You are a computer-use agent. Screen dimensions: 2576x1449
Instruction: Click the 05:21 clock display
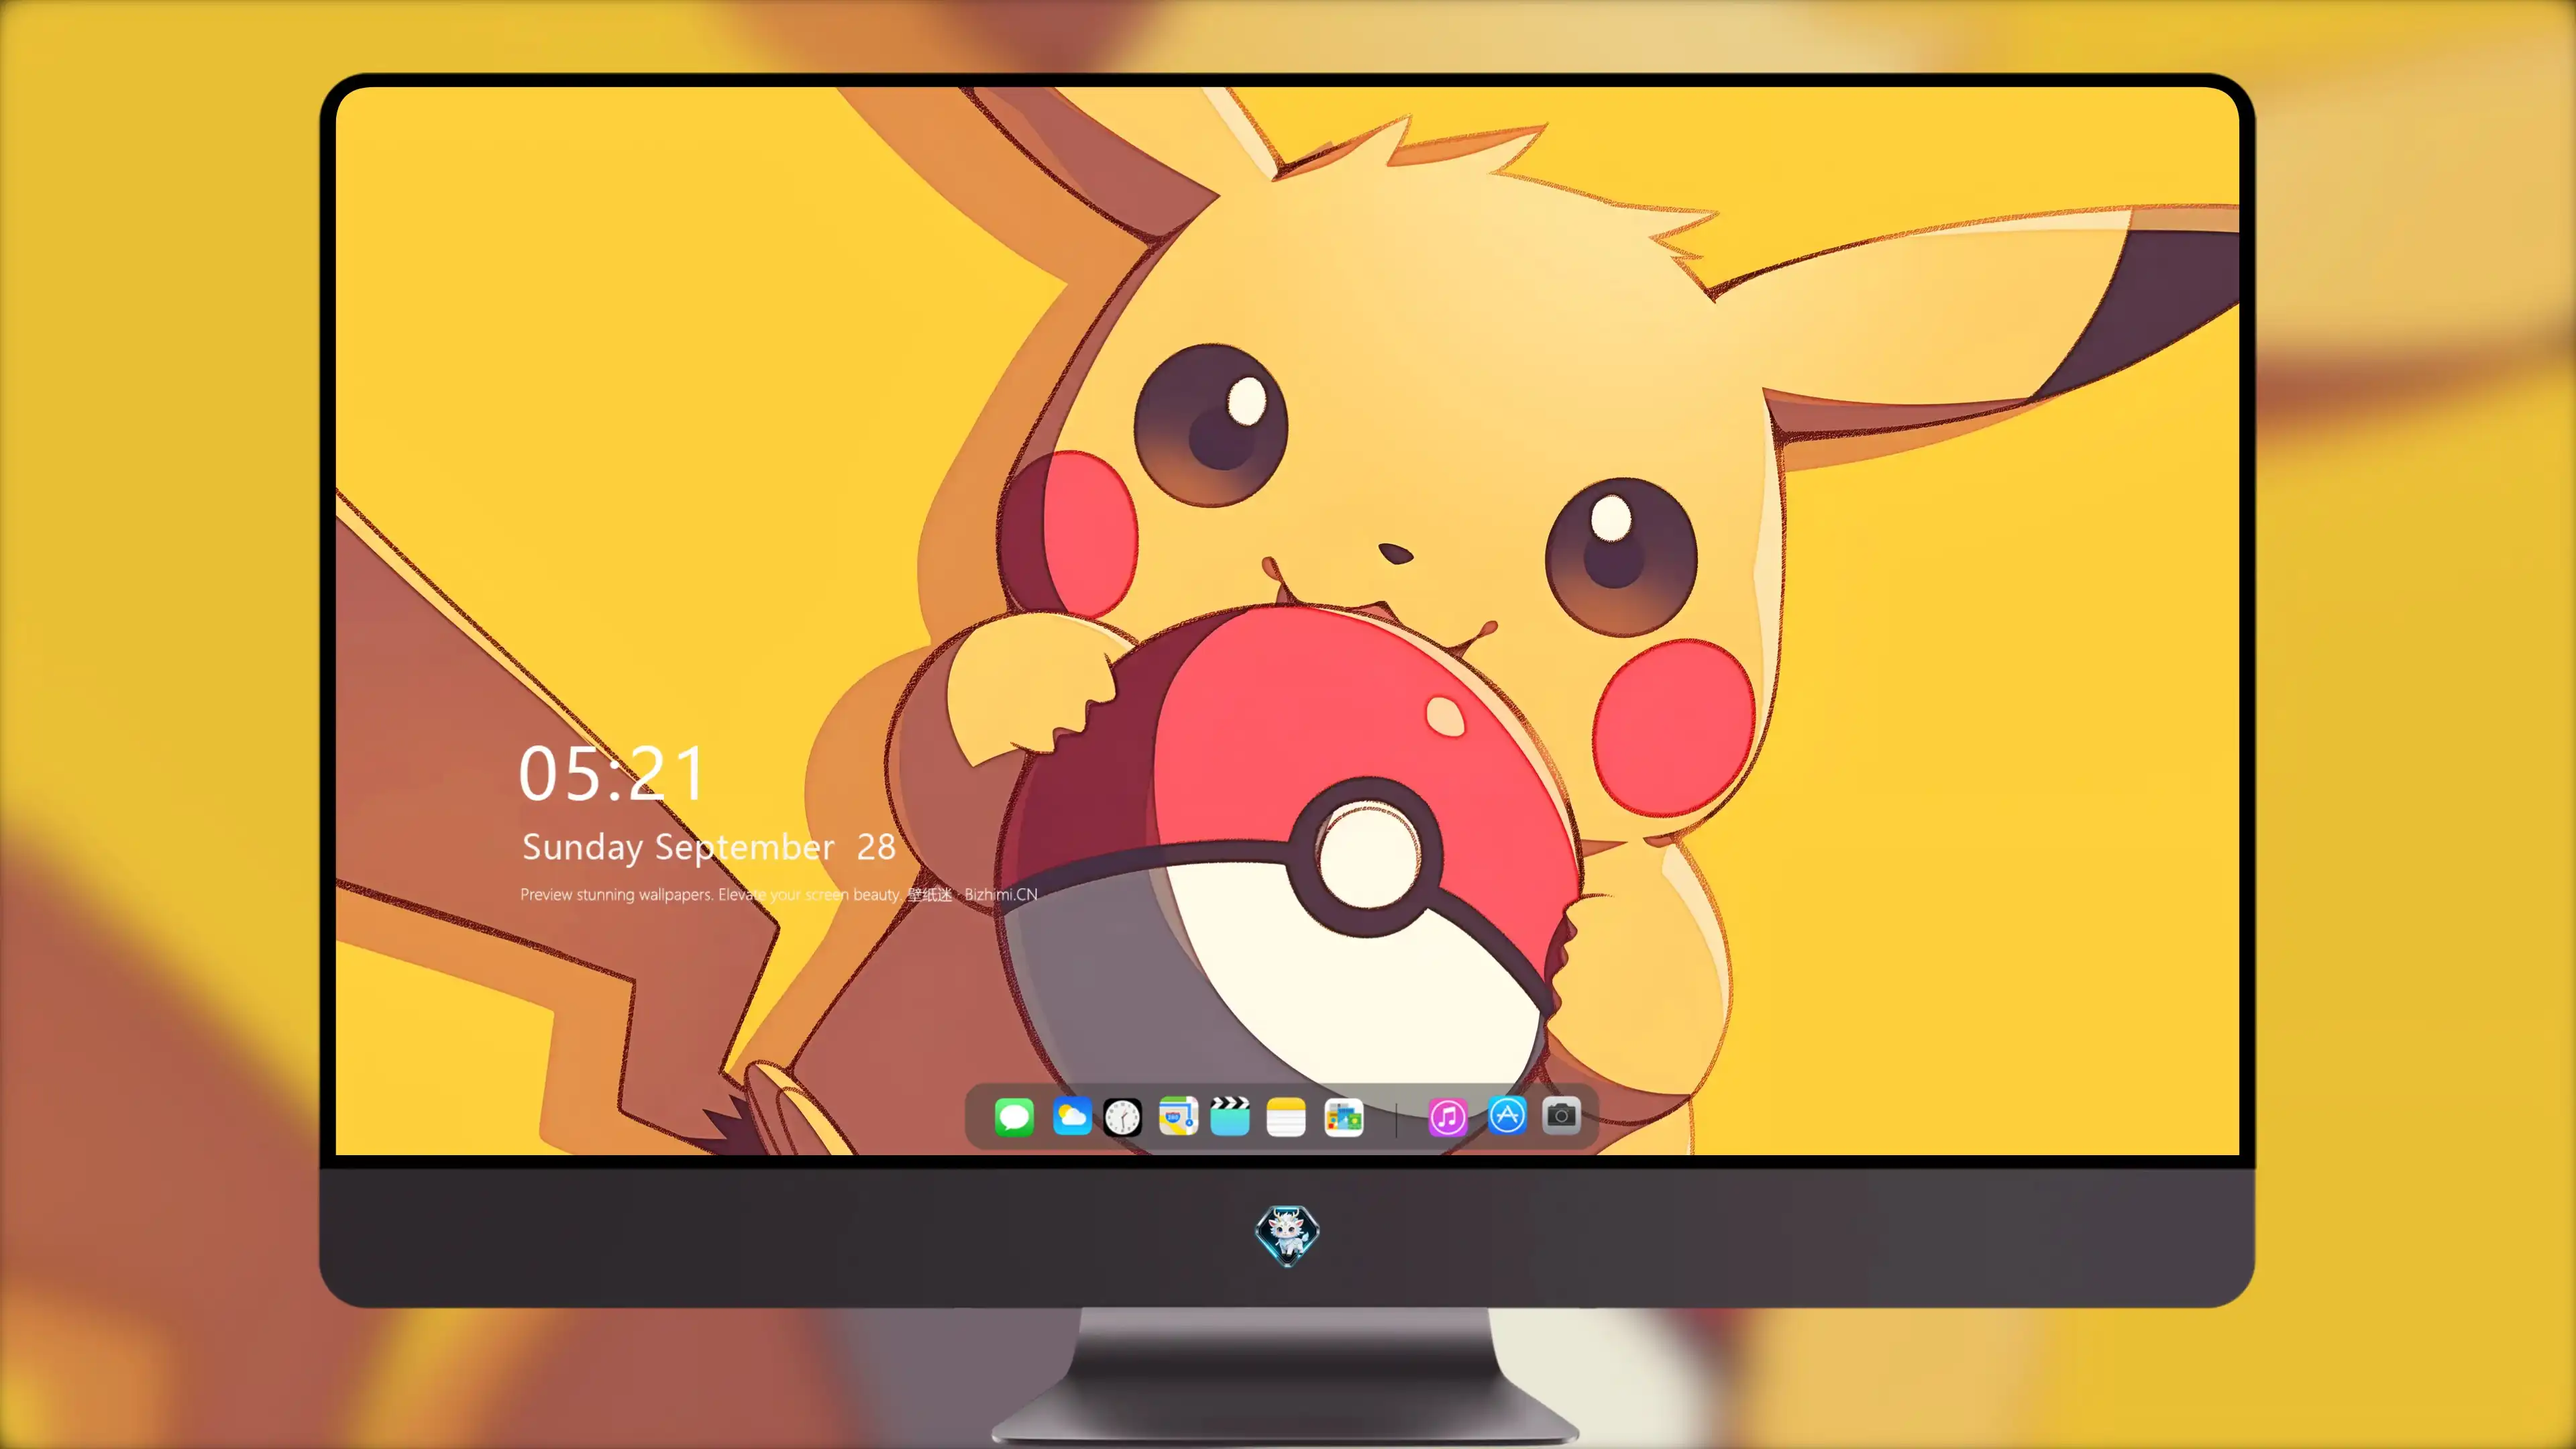(612, 773)
